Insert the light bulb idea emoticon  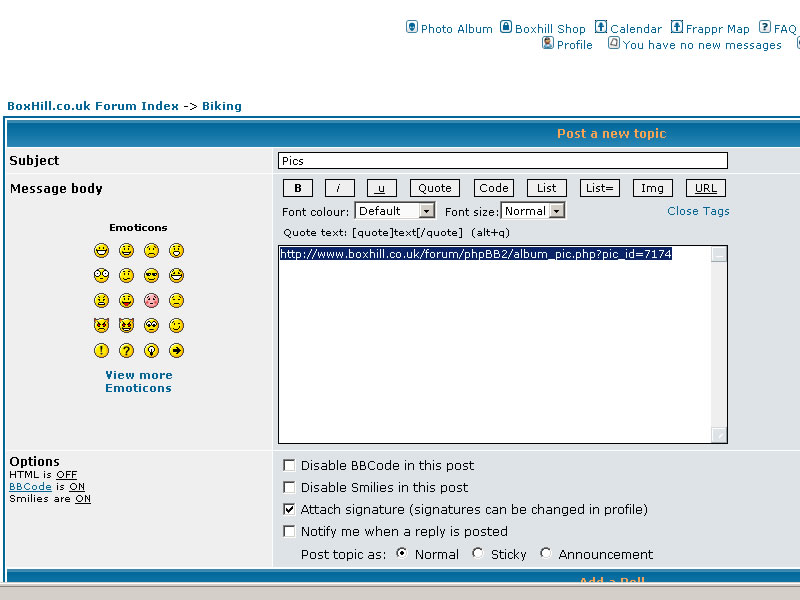151,350
